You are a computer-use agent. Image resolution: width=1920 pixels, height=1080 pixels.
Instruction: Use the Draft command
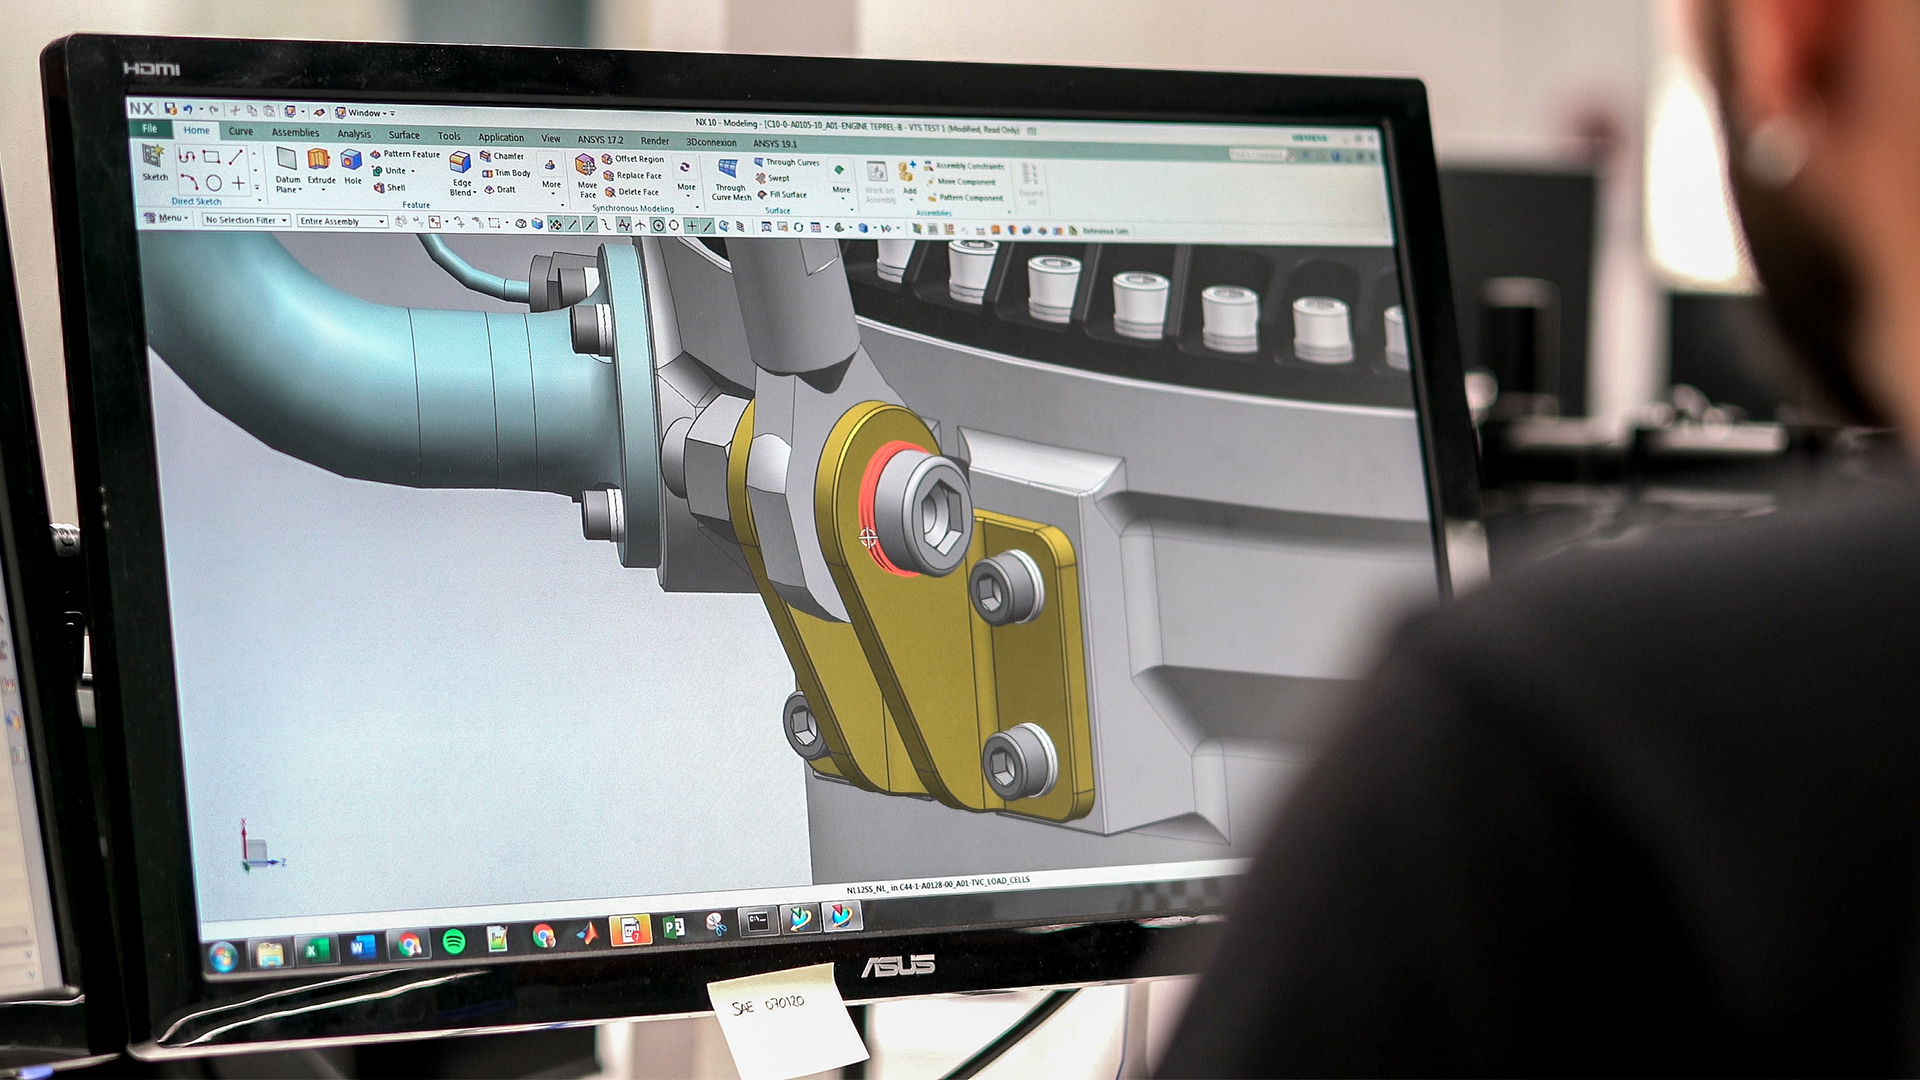[500, 189]
